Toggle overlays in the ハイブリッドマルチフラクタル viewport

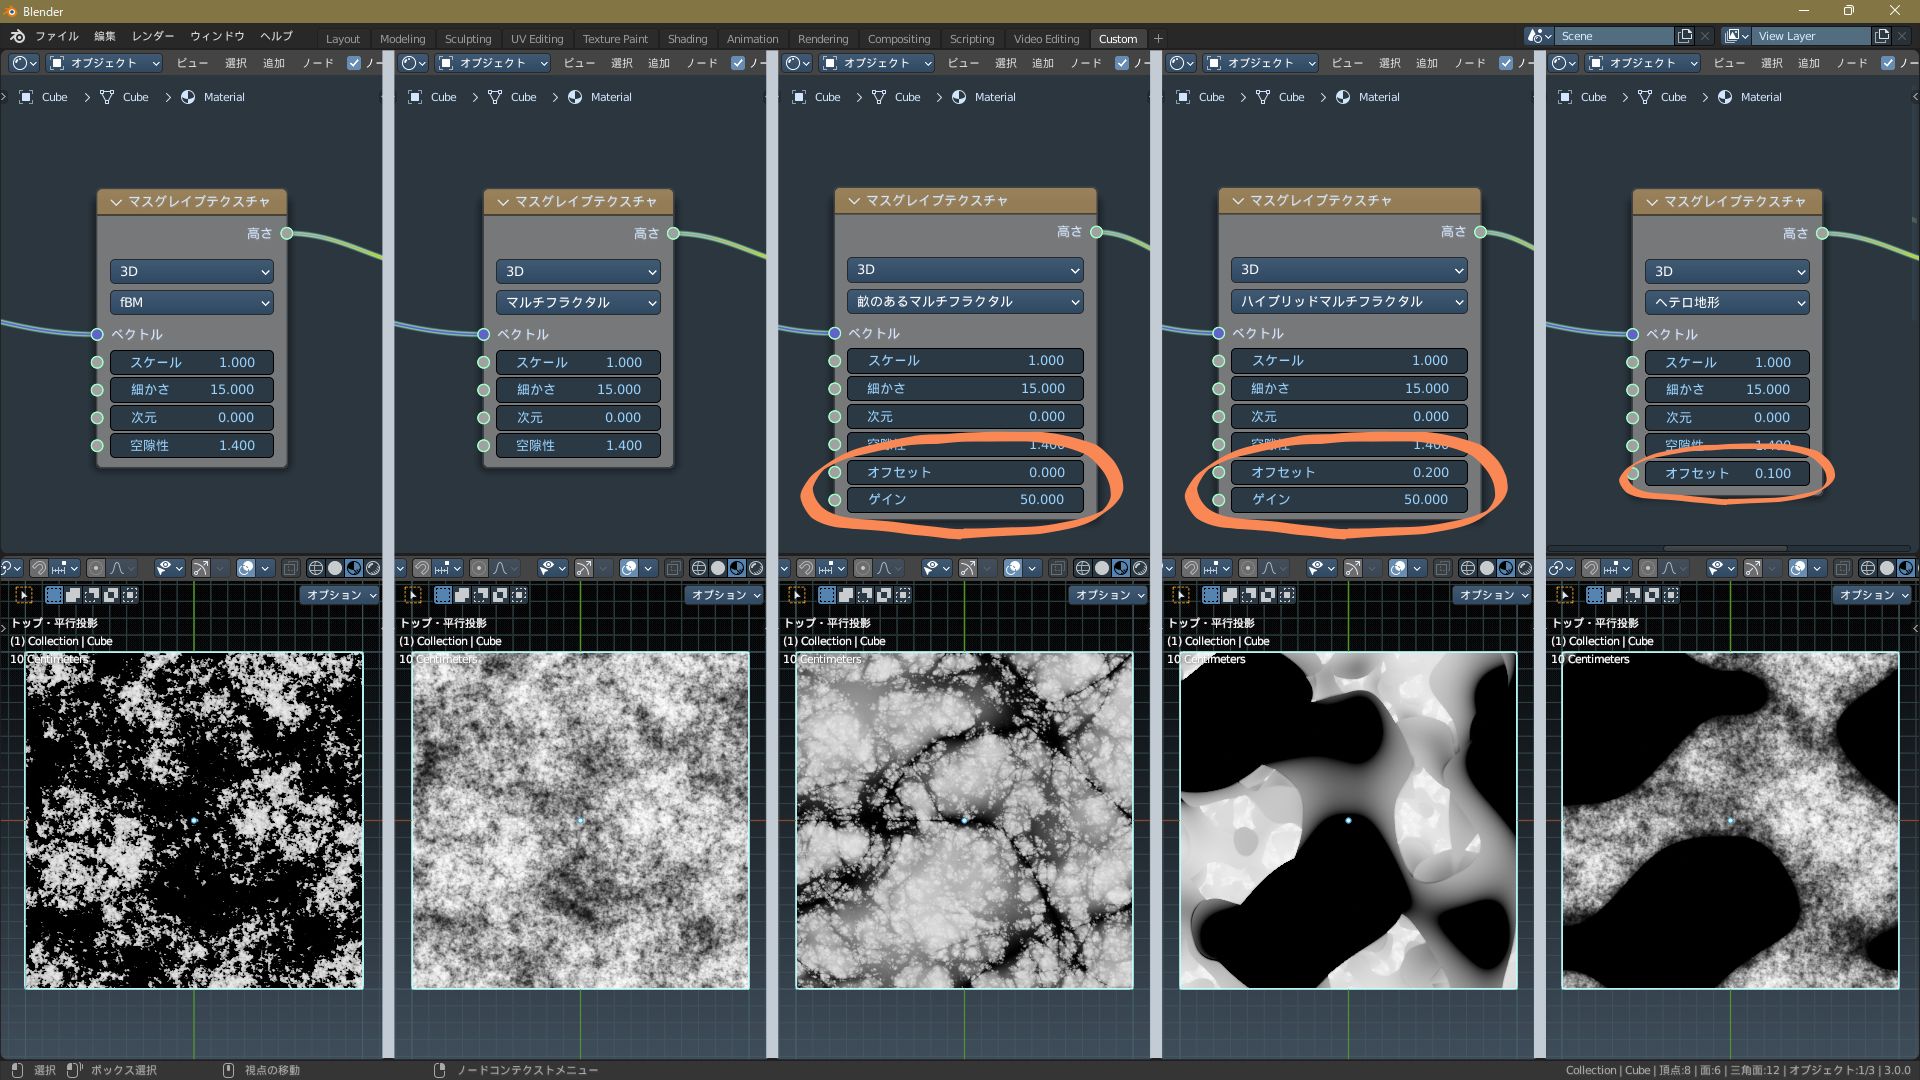(x=1398, y=568)
